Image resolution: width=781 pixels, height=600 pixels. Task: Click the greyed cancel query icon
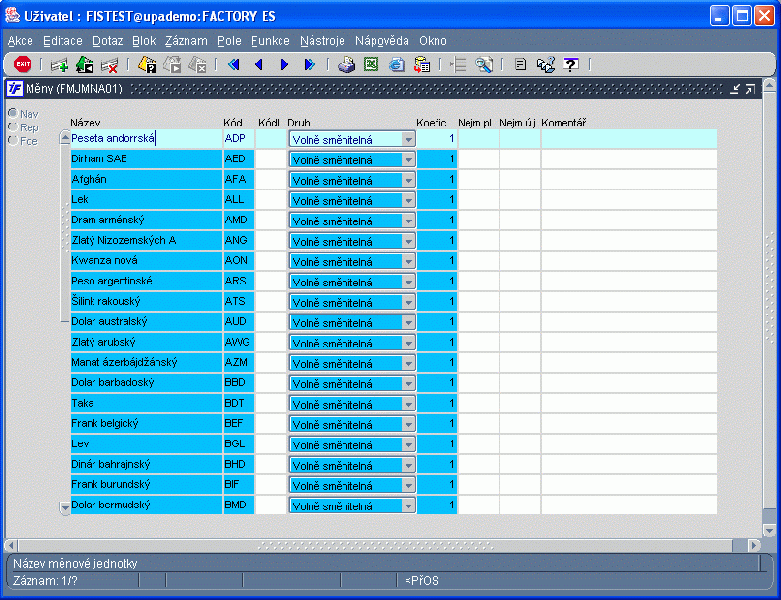click(198, 65)
